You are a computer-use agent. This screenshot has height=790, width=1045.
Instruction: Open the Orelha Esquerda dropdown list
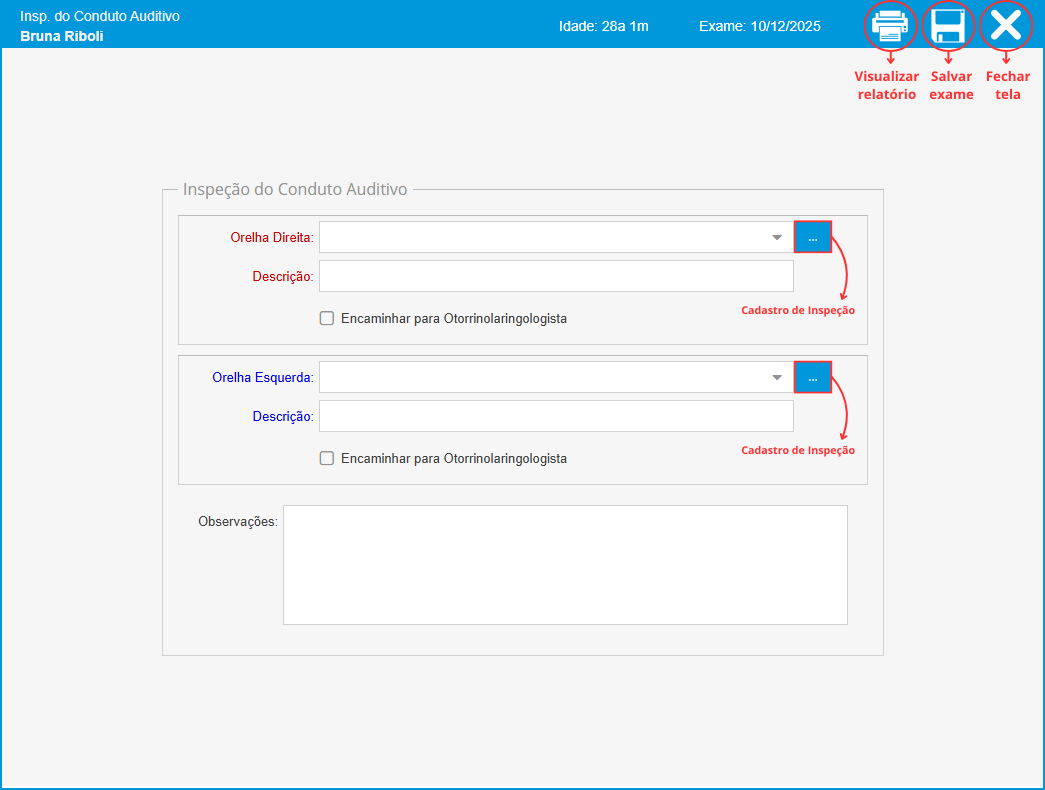(x=777, y=377)
